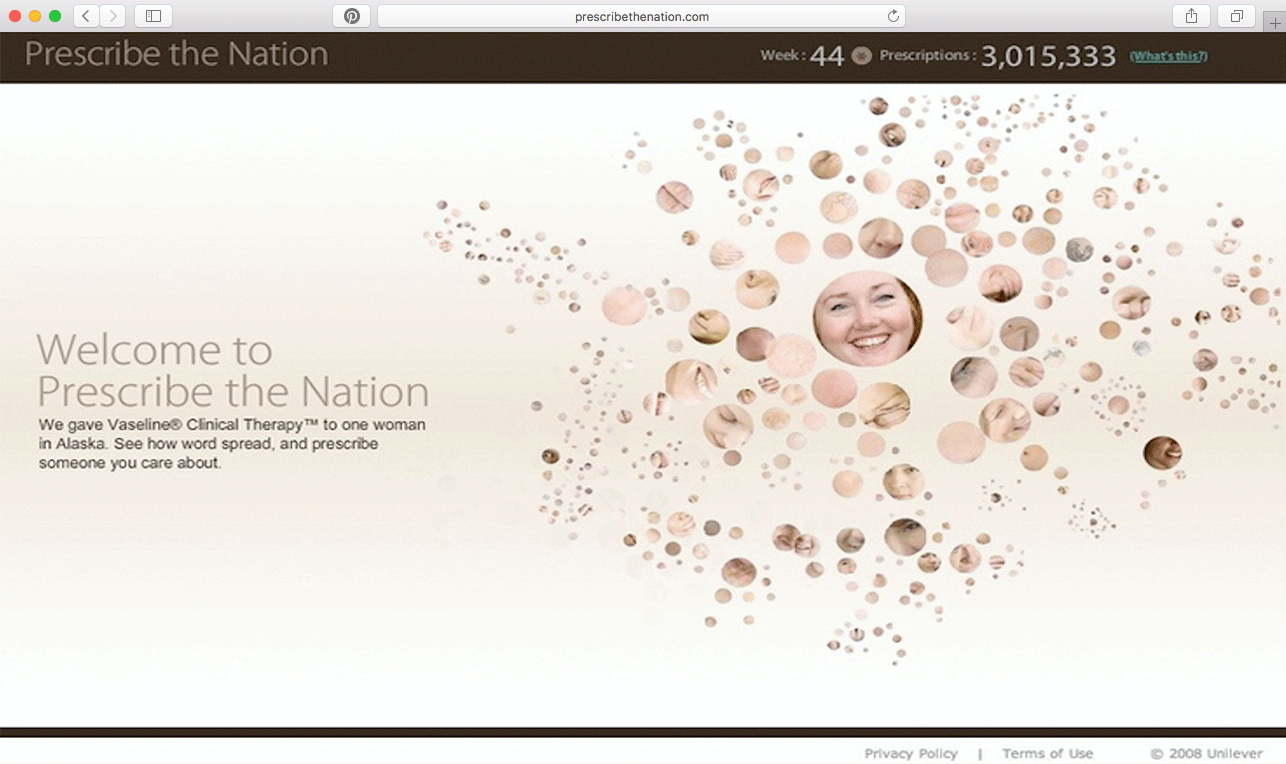1286x764 pixels.
Task: Click the green full-screen window button
Action: tap(55, 16)
